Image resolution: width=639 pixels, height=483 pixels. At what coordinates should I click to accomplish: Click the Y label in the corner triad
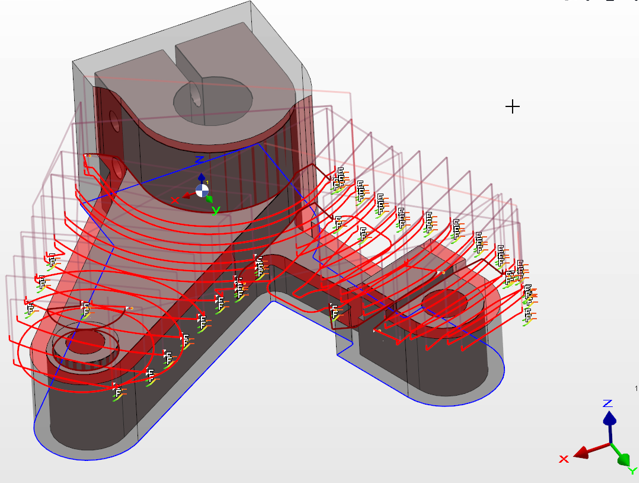[x=632, y=470]
